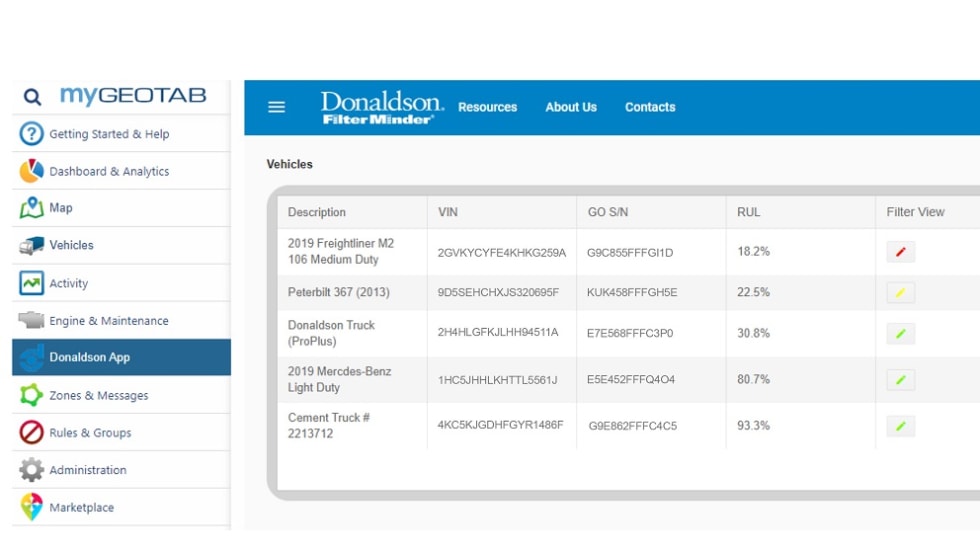Open the Marketplace sidebar item
Image resolution: width=980 pixels, height=552 pixels.
[x=81, y=508]
